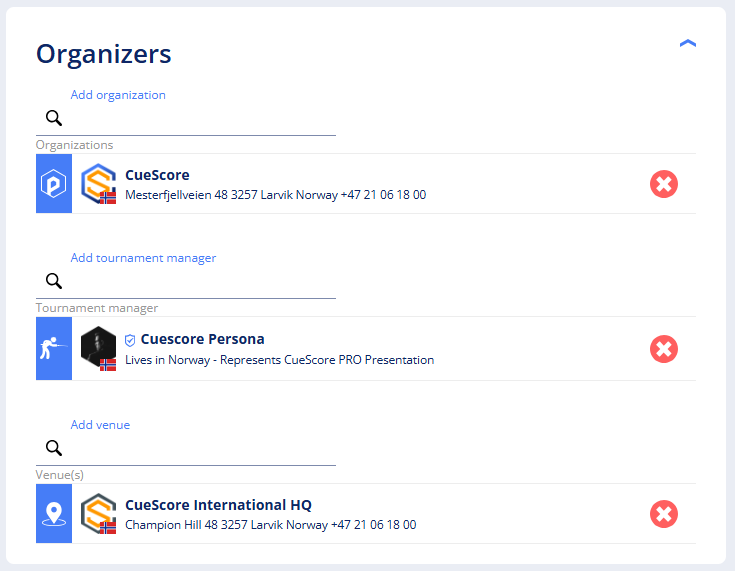Viewport: 735px width, 571px height.
Task: Click the Add tournament manager label
Action: point(143,258)
